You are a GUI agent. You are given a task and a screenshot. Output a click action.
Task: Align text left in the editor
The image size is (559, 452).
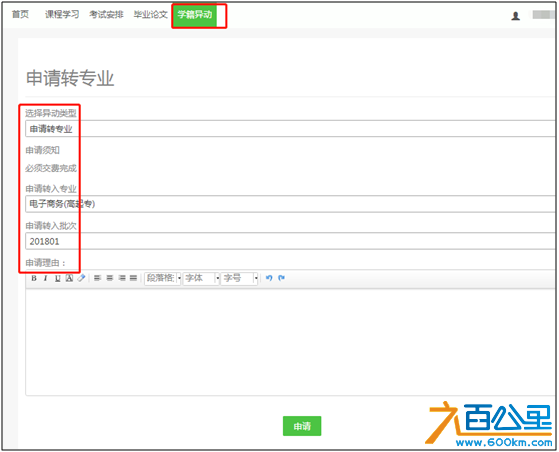pyautogui.click(x=97, y=278)
